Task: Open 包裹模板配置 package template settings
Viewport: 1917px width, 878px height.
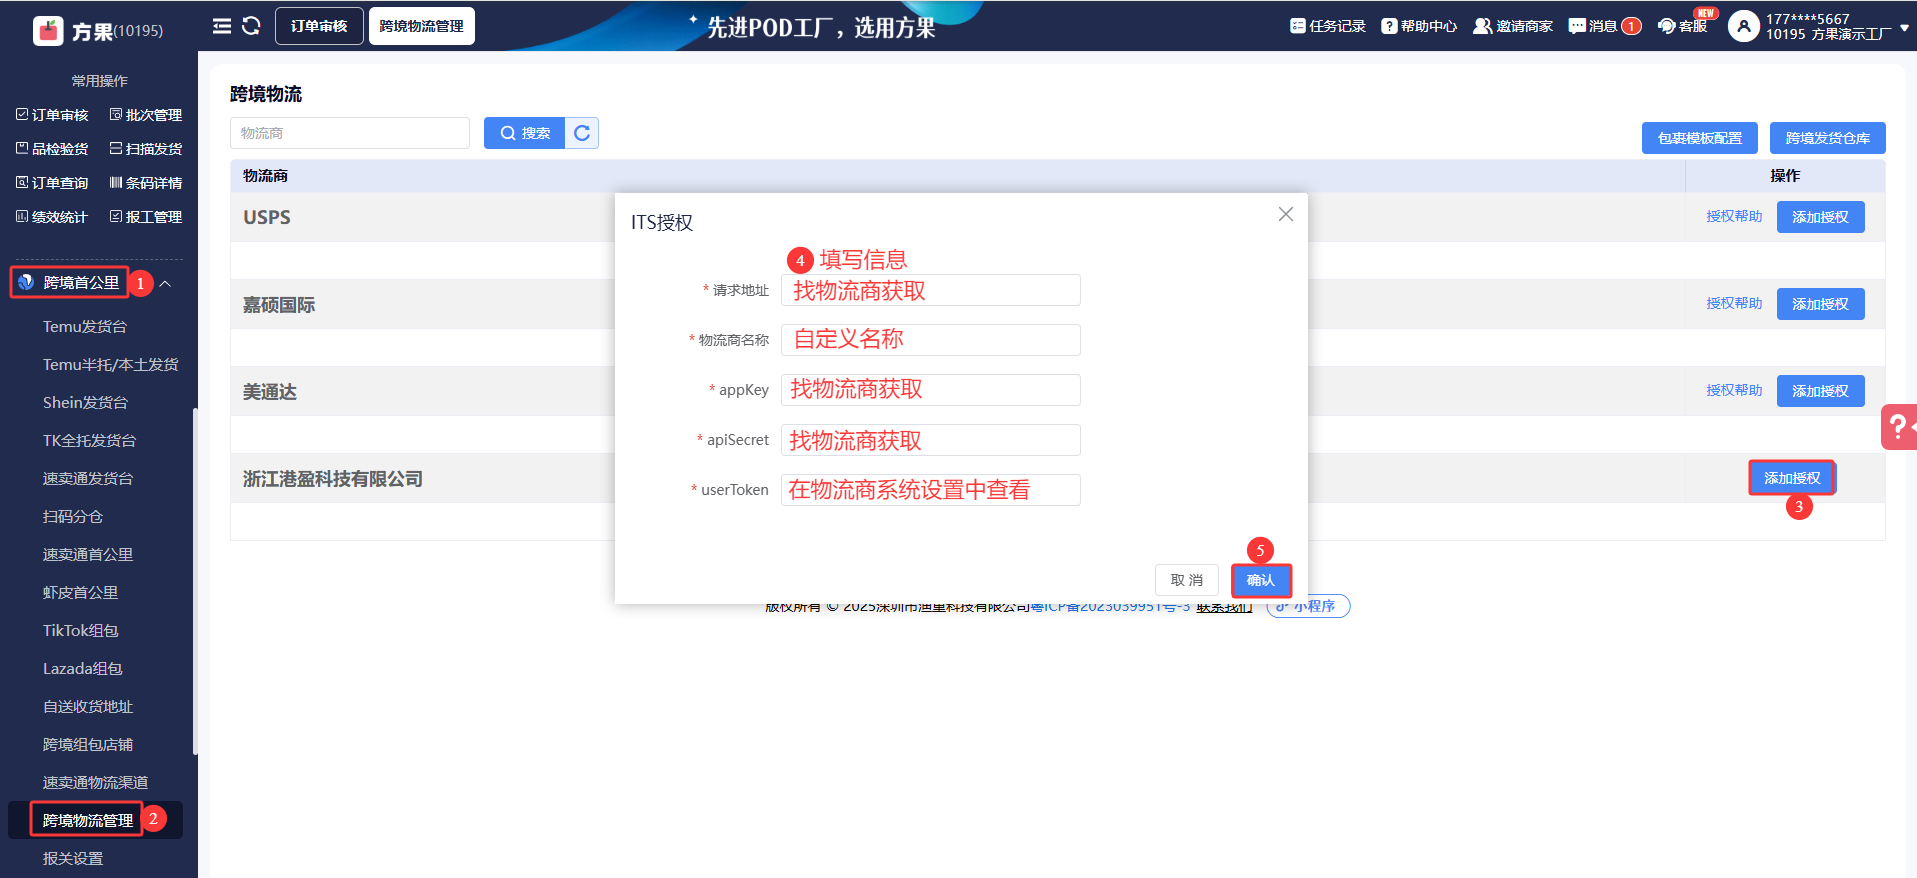Action: 1699,138
